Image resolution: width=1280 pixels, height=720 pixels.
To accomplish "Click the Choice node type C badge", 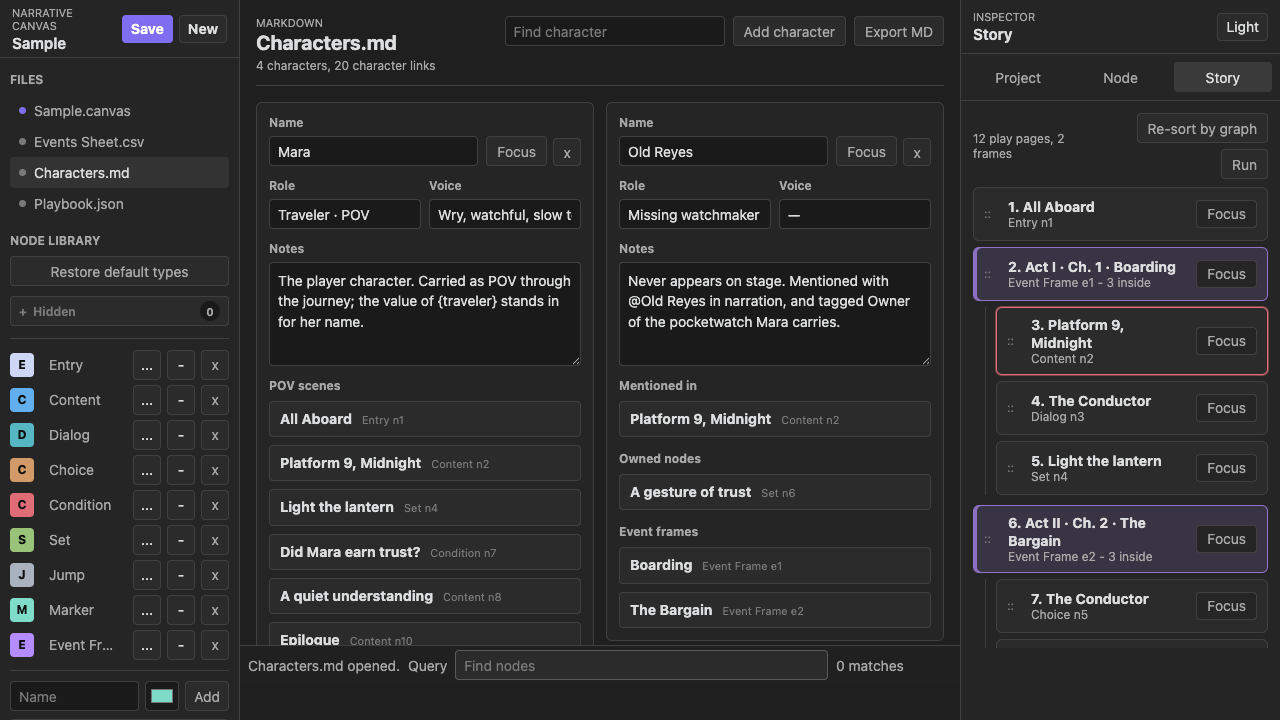I will [x=22, y=470].
